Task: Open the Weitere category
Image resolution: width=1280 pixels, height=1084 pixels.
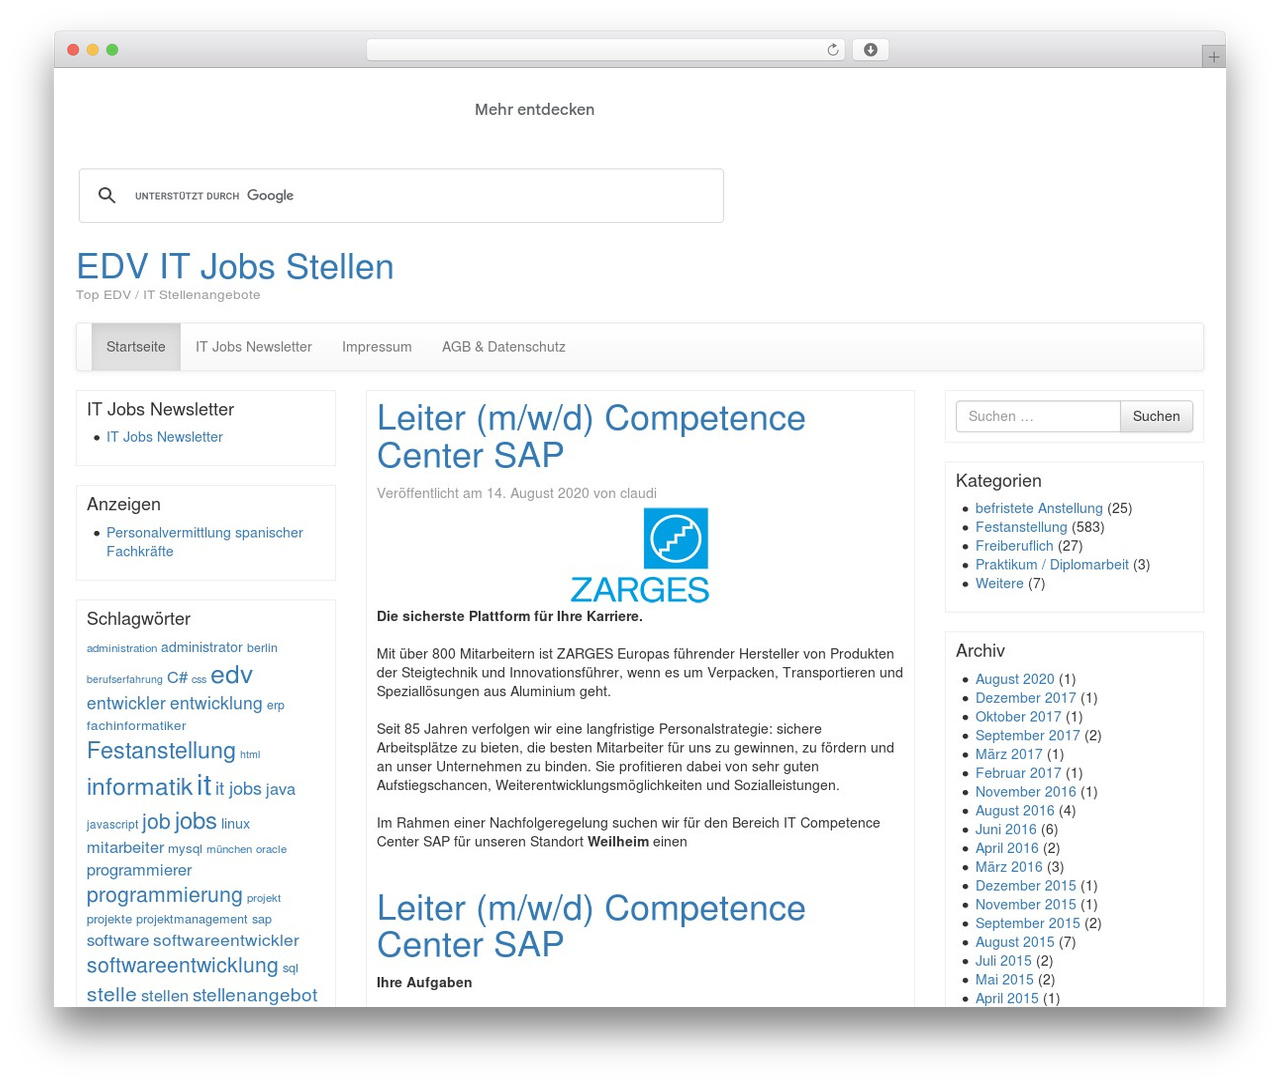Action: (x=999, y=584)
